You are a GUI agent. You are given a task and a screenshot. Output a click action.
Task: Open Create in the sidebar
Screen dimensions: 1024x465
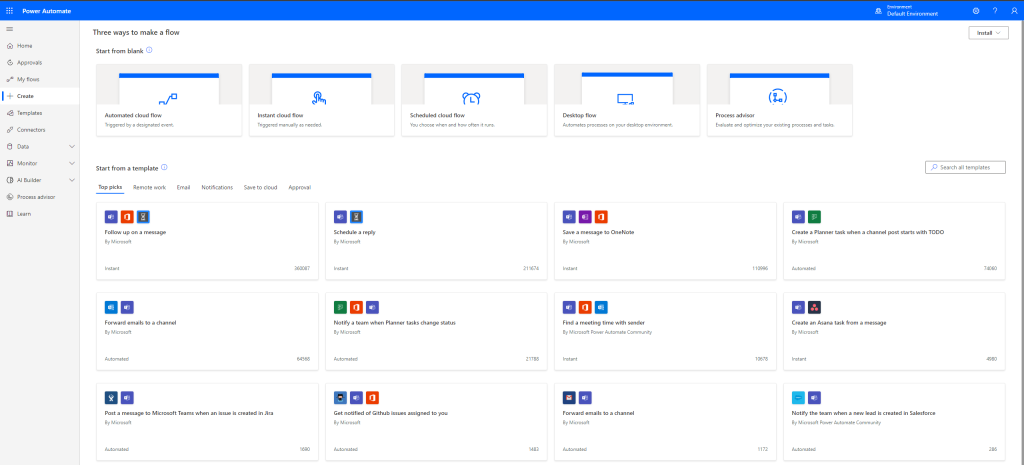(40, 96)
